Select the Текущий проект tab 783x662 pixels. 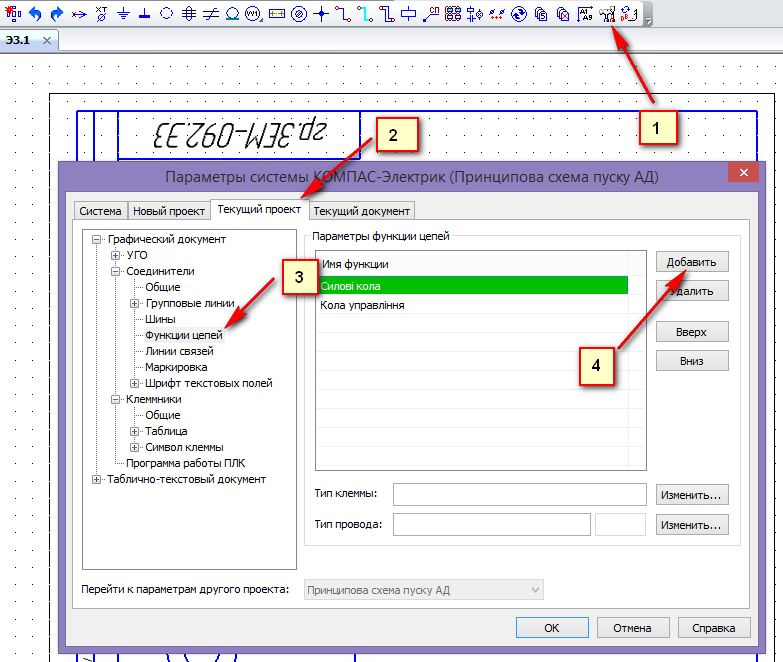pos(259,209)
